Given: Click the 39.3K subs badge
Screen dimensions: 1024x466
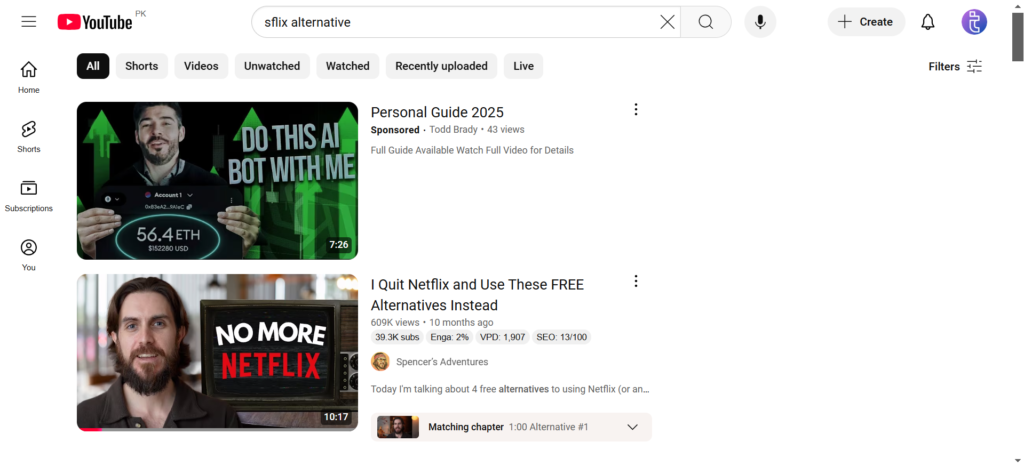Looking at the screenshot, I should pos(397,337).
